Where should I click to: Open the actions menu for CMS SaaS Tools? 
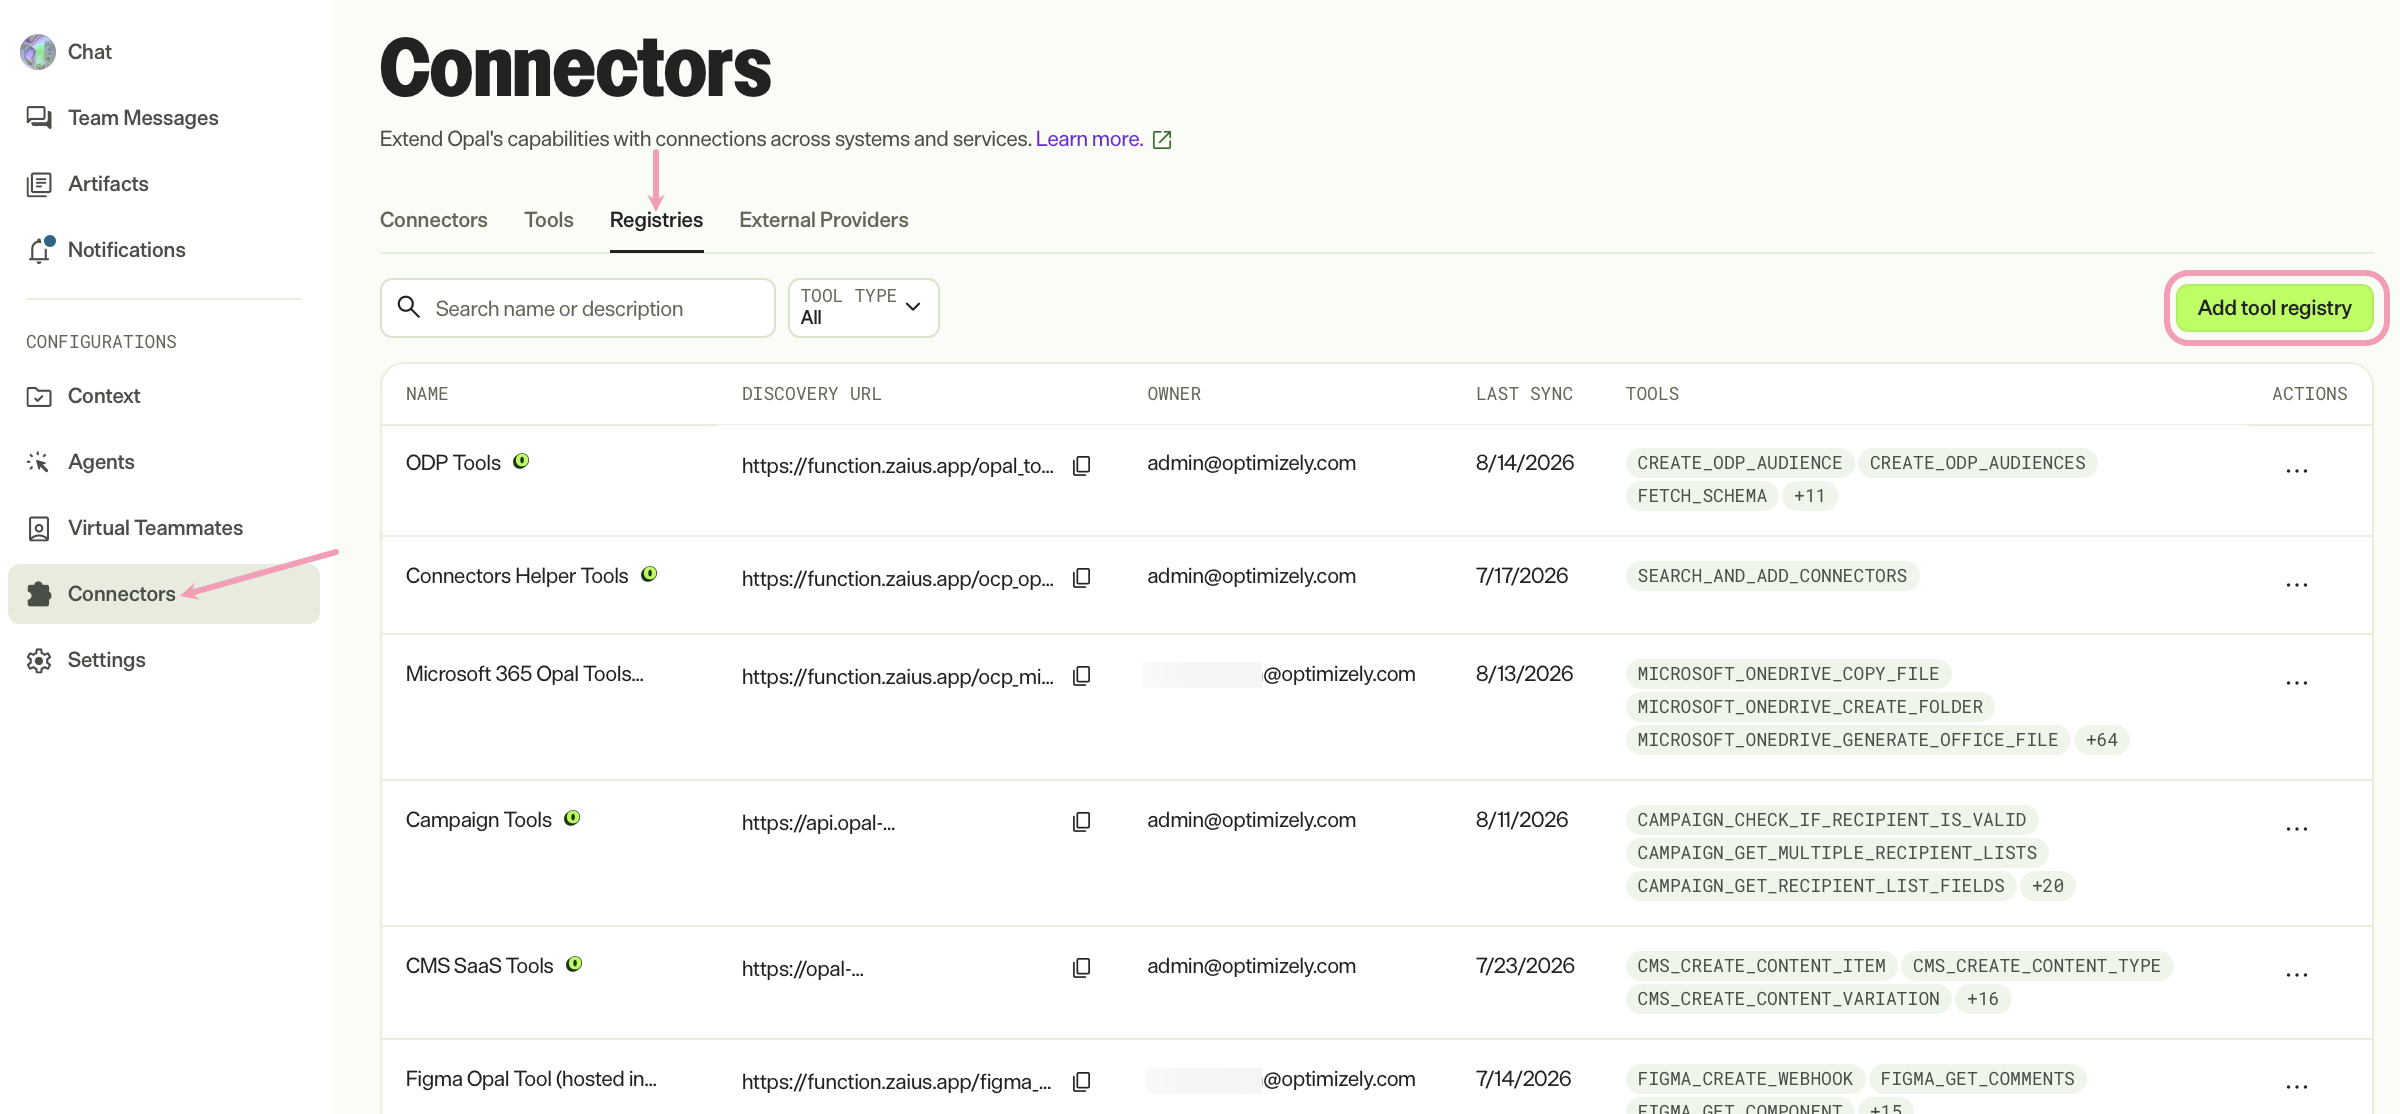(x=2297, y=974)
